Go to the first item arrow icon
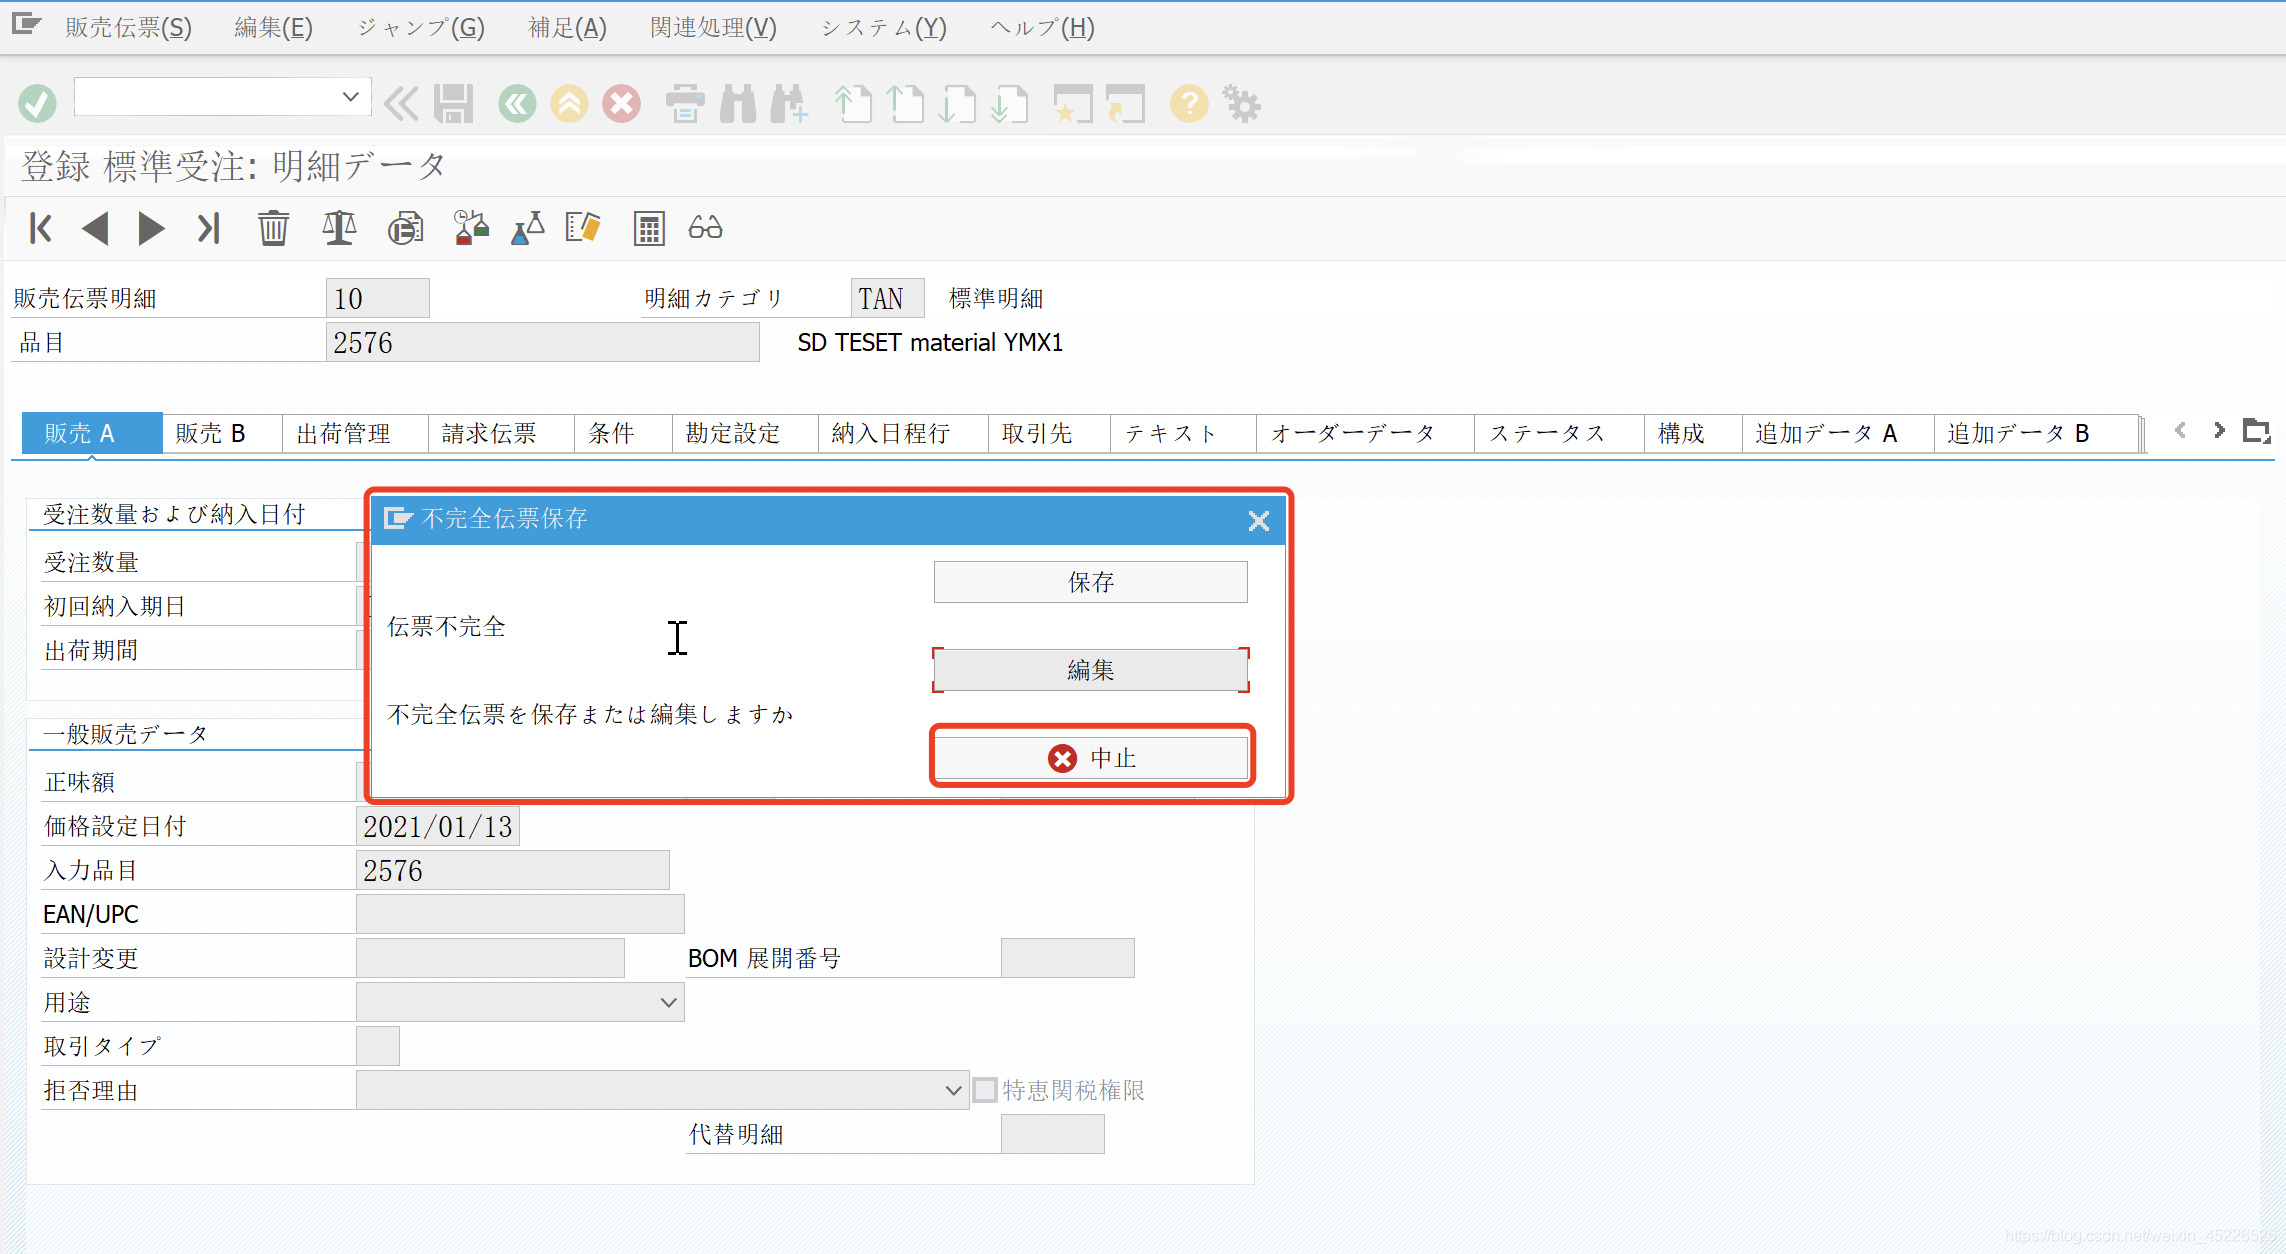This screenshot has height=1254, width=2286. tap(41, 228)
